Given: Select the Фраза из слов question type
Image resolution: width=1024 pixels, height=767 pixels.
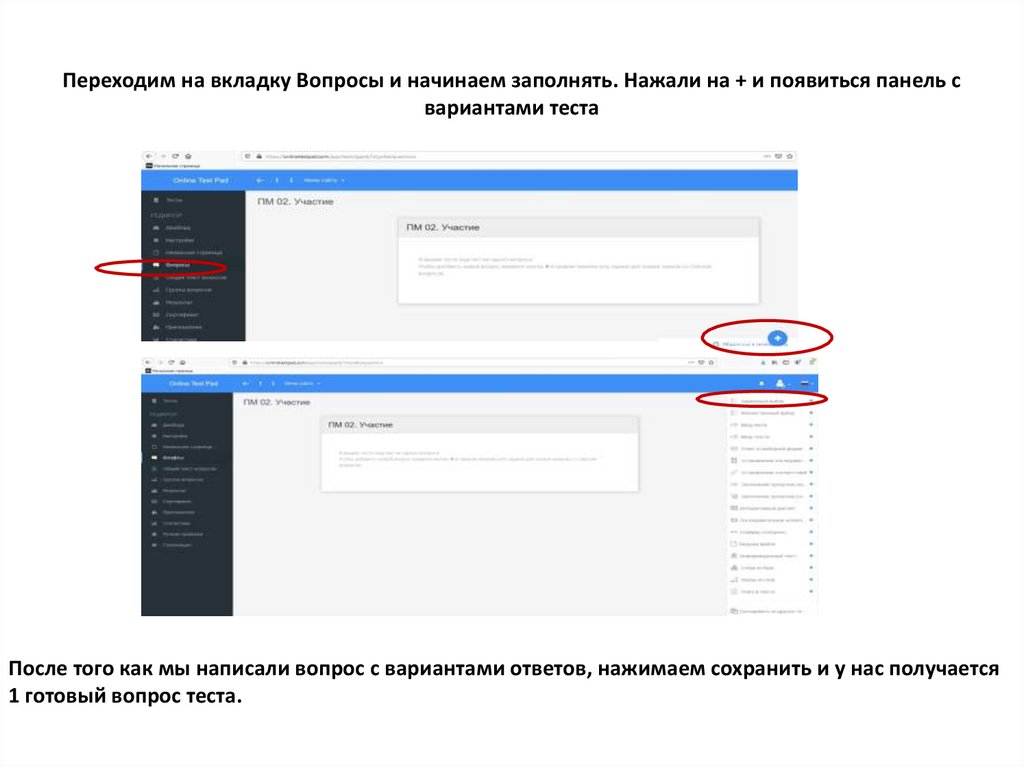Looking at the screenshot, I should (771, 579).
